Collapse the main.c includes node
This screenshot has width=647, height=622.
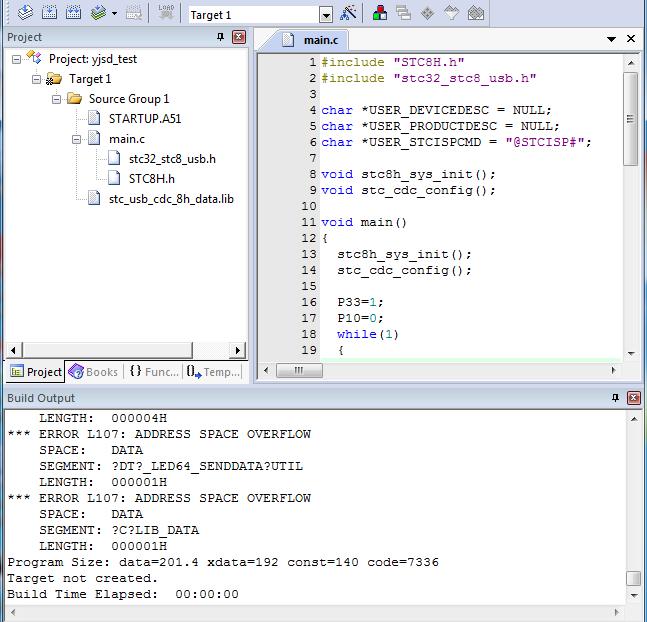pyautogui.click(x=76, y=140)
